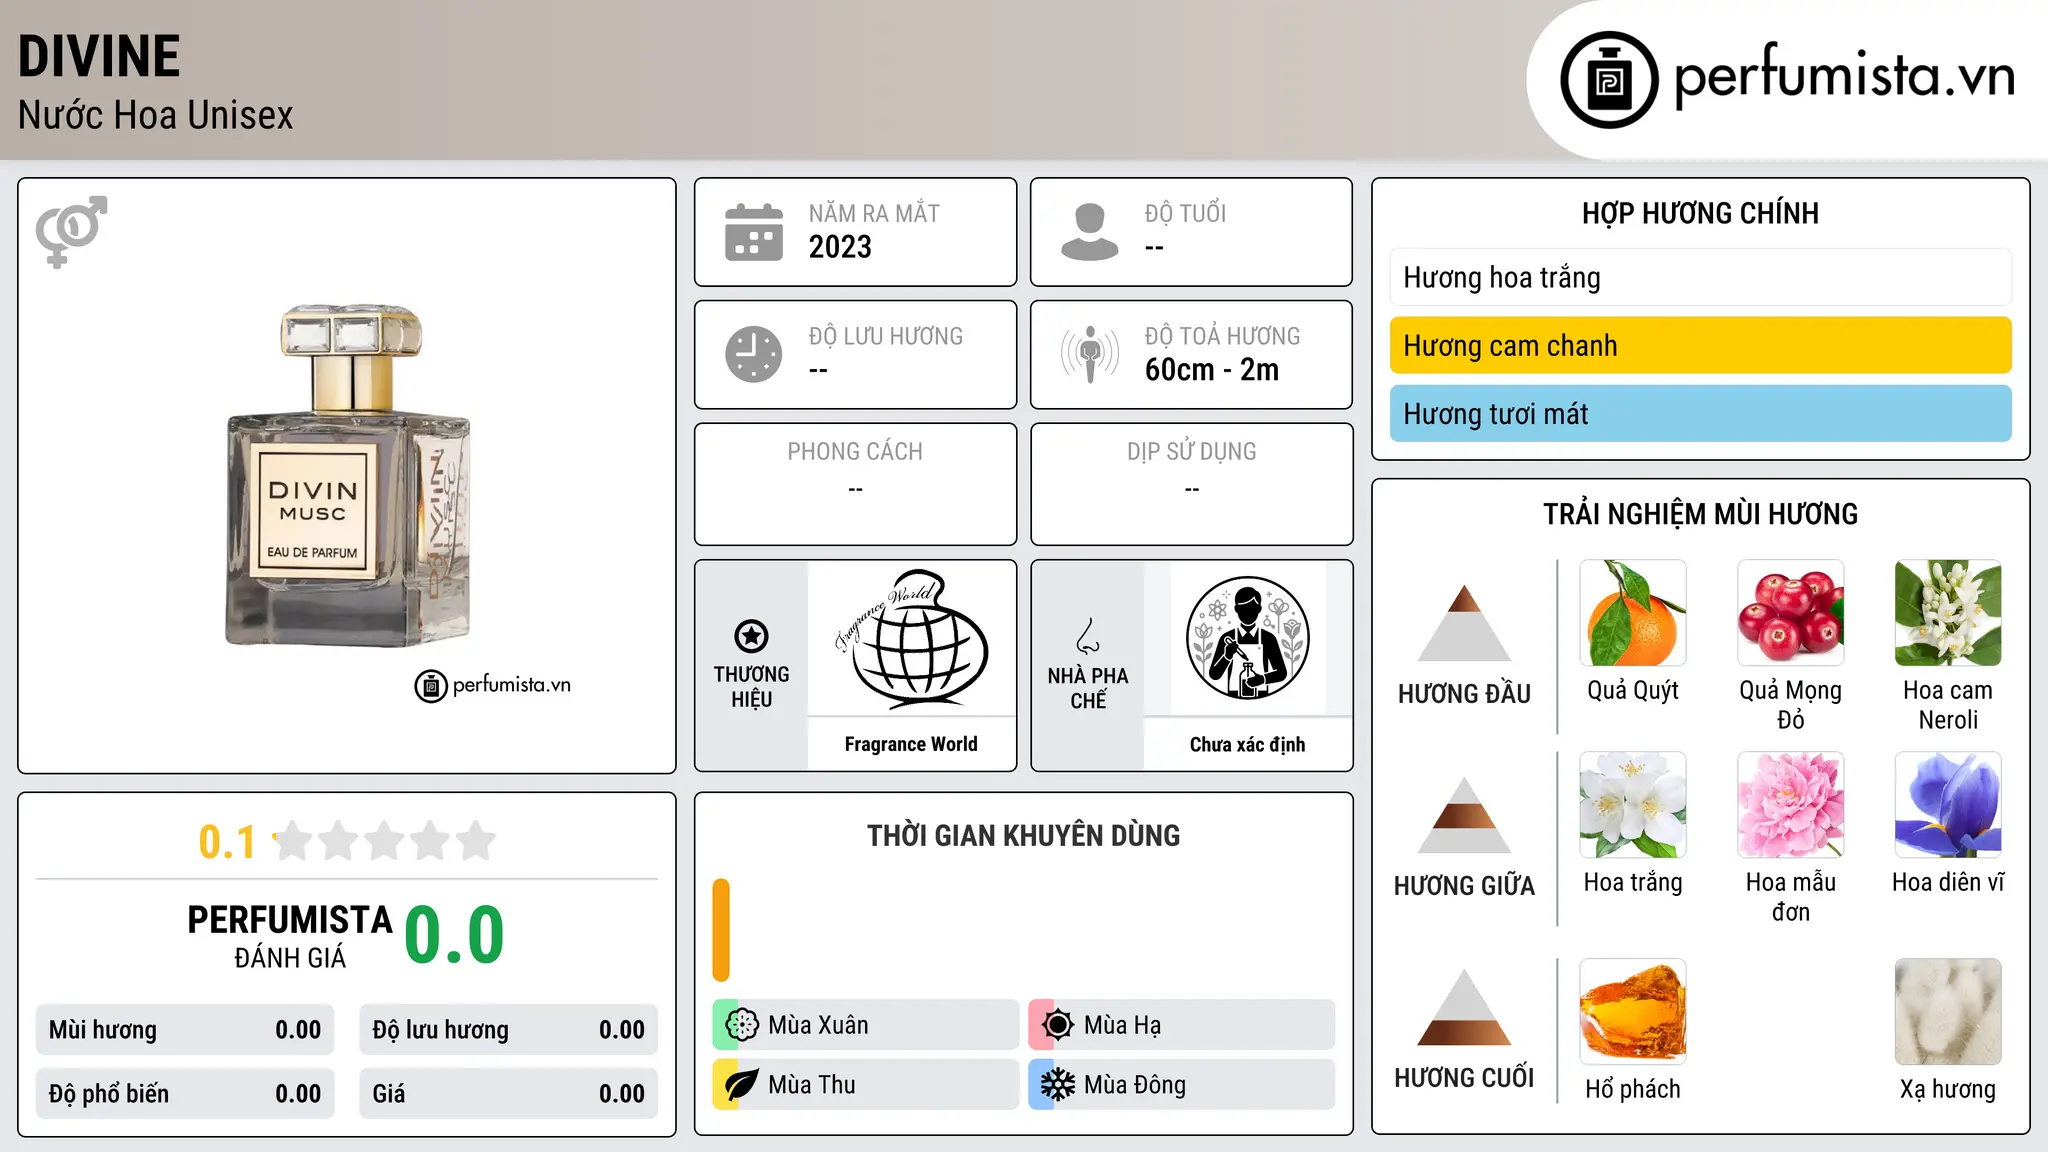2048x1152 pixels.
Task: Click the Thời gian khuyên dùng heading
Action: (1024, 836)
